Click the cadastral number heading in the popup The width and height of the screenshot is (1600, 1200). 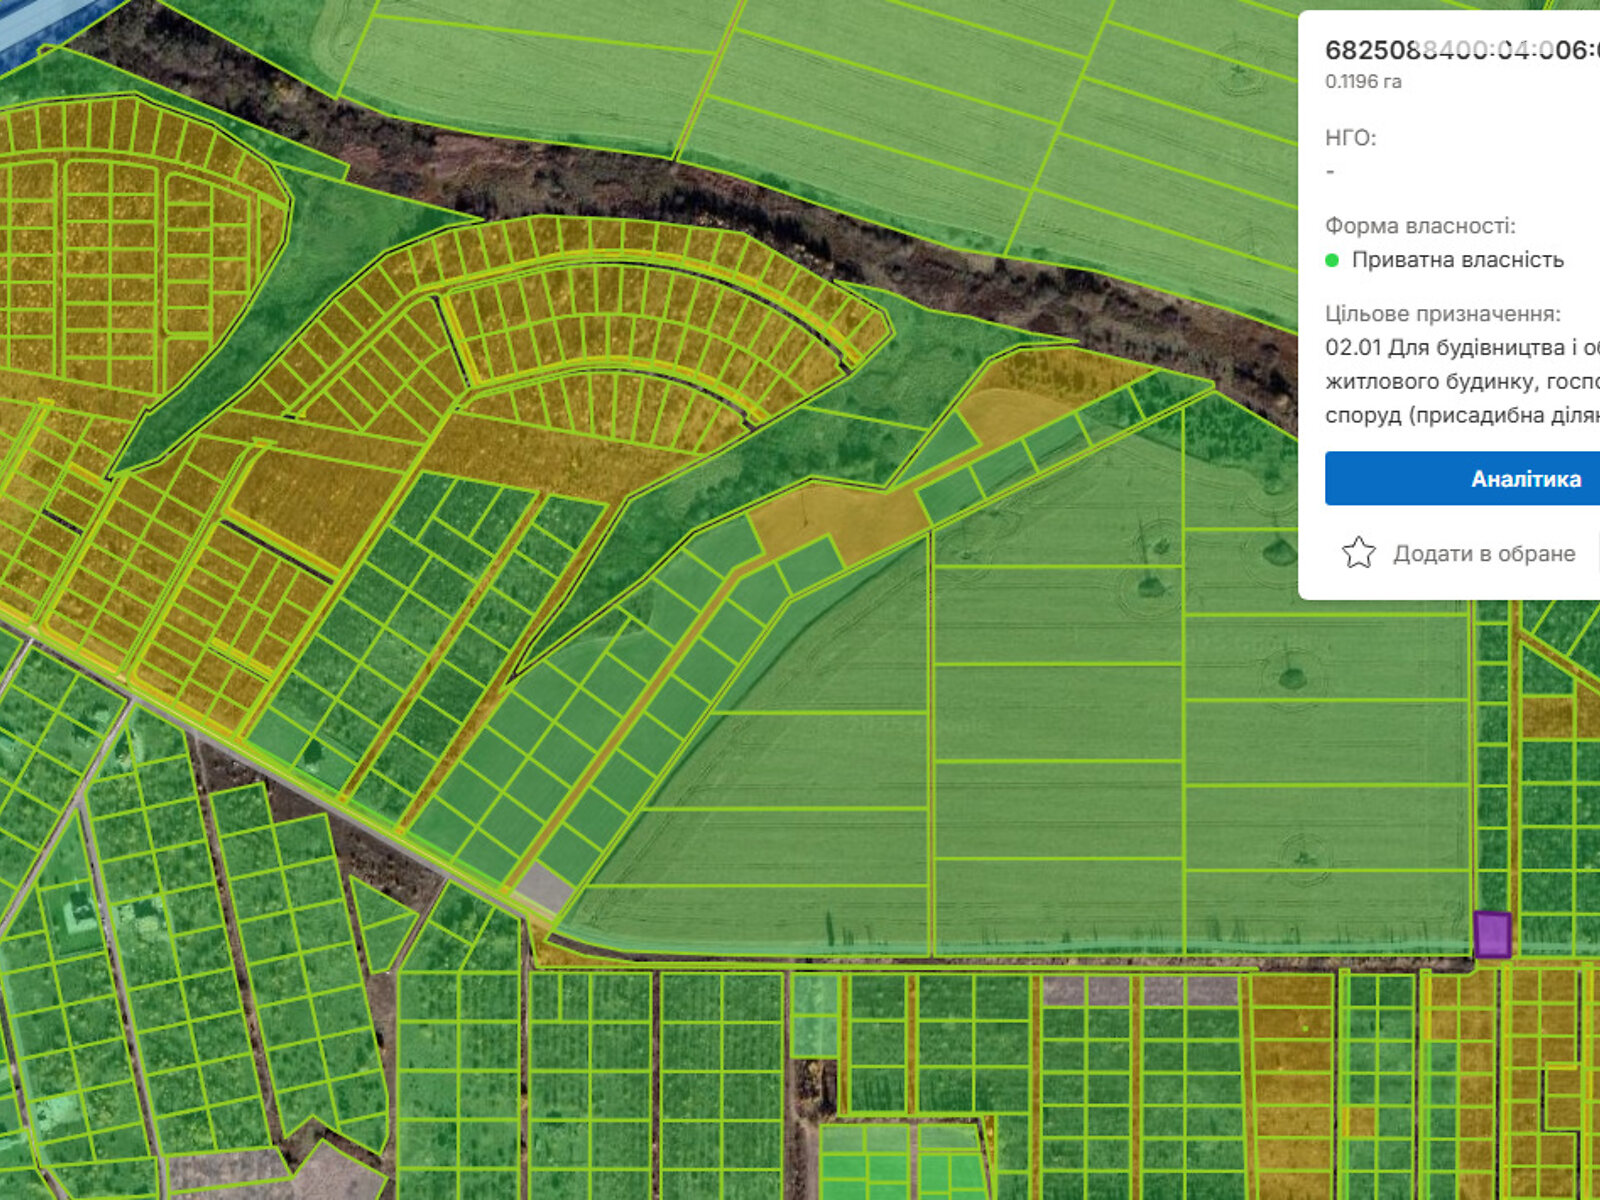1460,49
